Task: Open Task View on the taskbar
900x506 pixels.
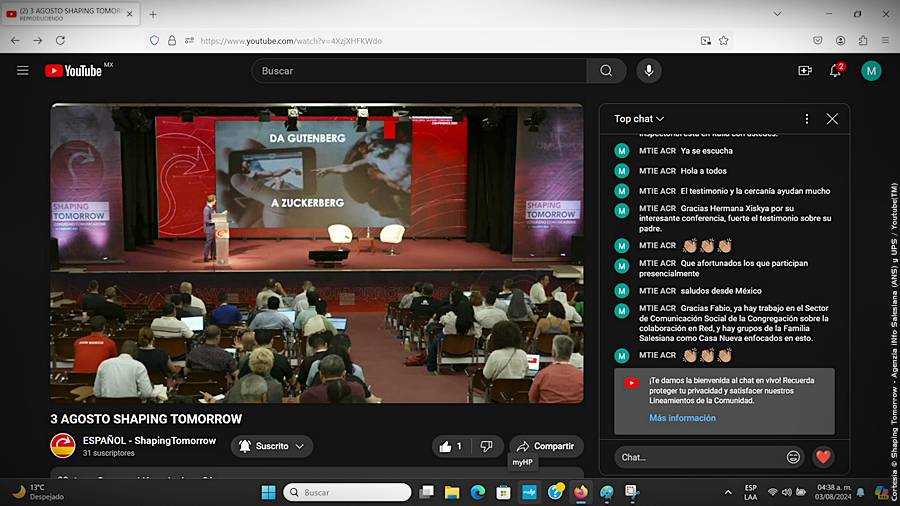Action: click(426, 492)
